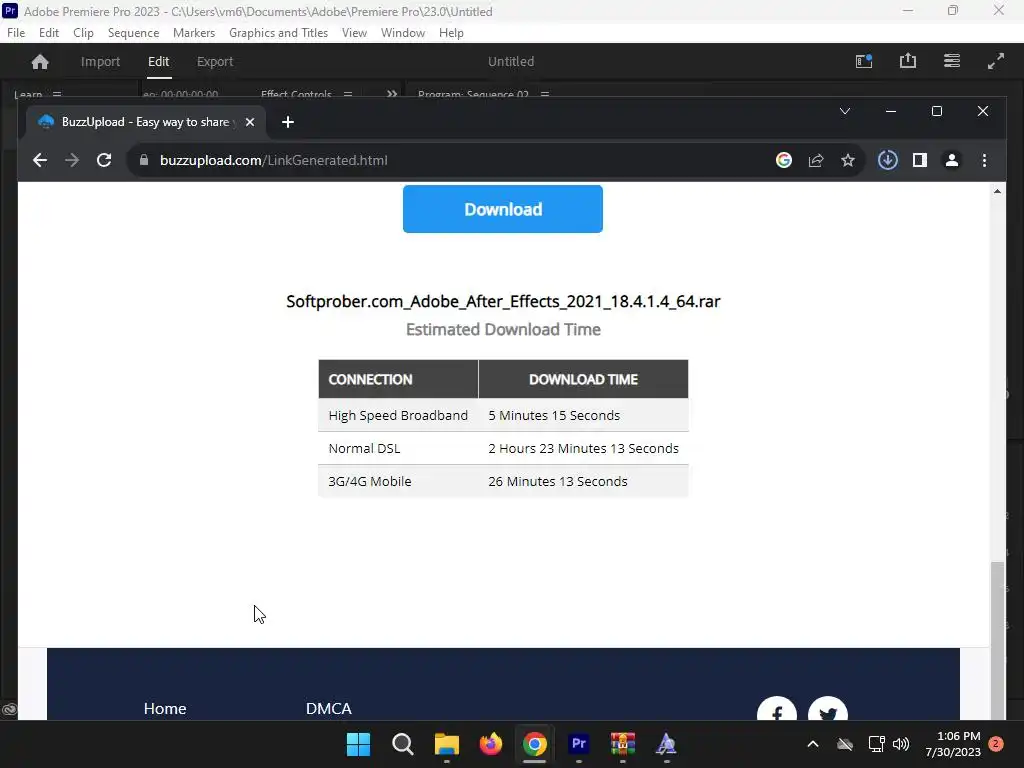The image size is (1024, 768).
Task: Click the Home footer link
Action: (x=165, y=709)
